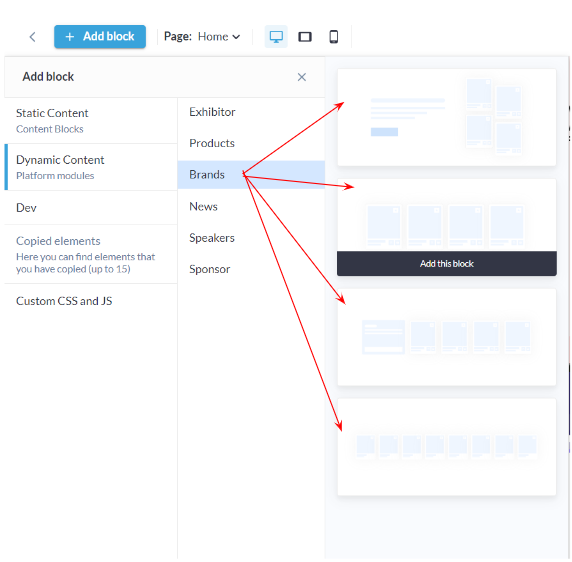Screen dimensions: 572x562
Task: Click the back arrow icon
Action: [x=32, y=37]
